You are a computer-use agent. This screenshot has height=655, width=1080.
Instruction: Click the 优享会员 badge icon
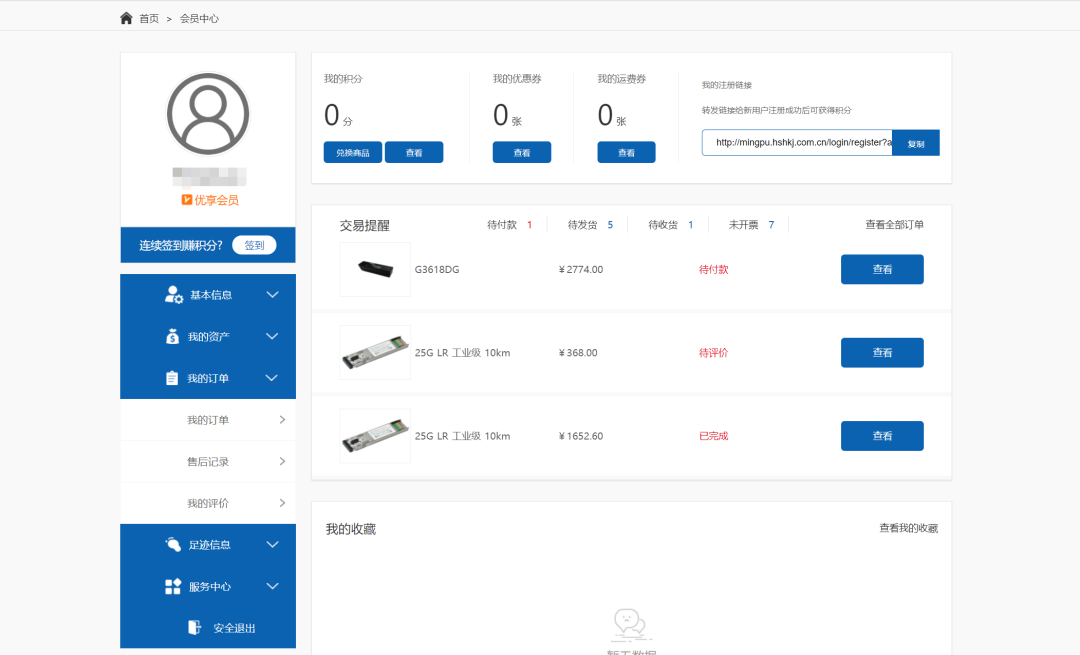tap(186, 200)
